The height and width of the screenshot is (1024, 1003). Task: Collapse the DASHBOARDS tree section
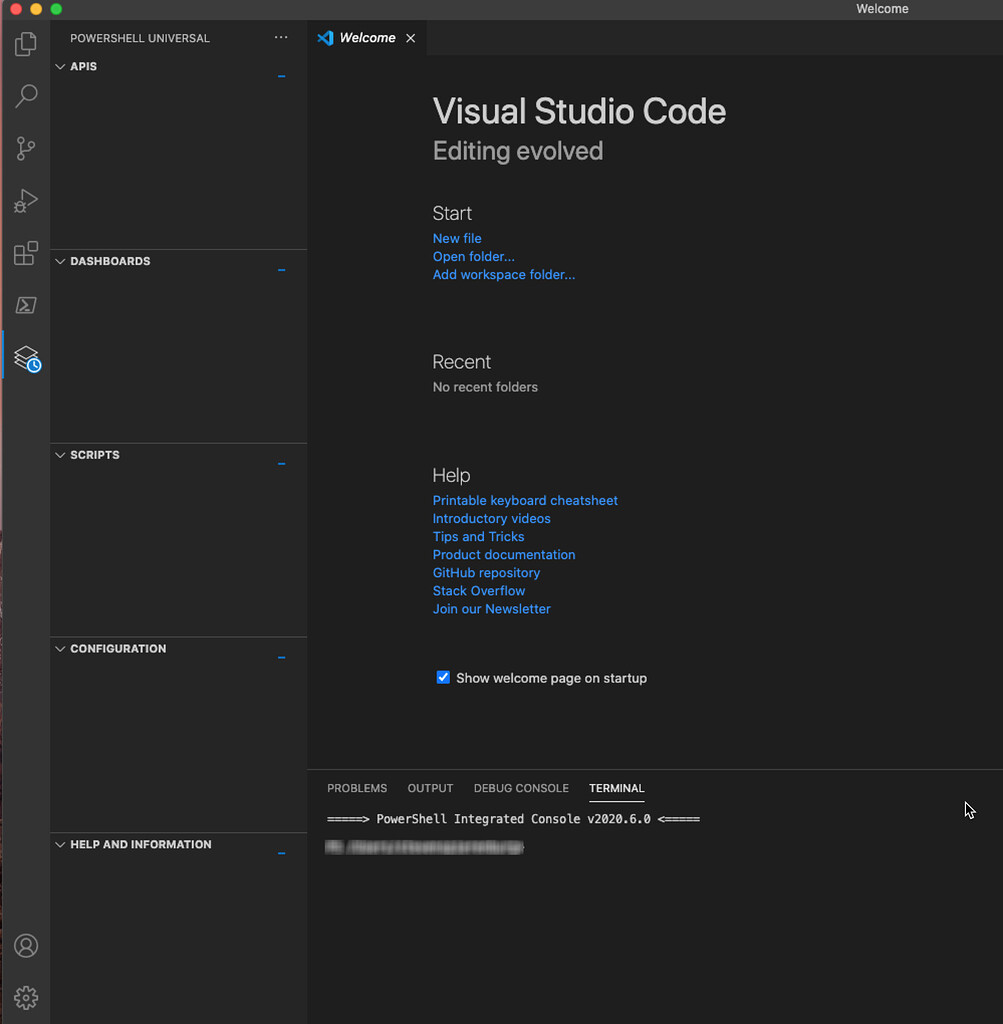(x=281, y=269)
